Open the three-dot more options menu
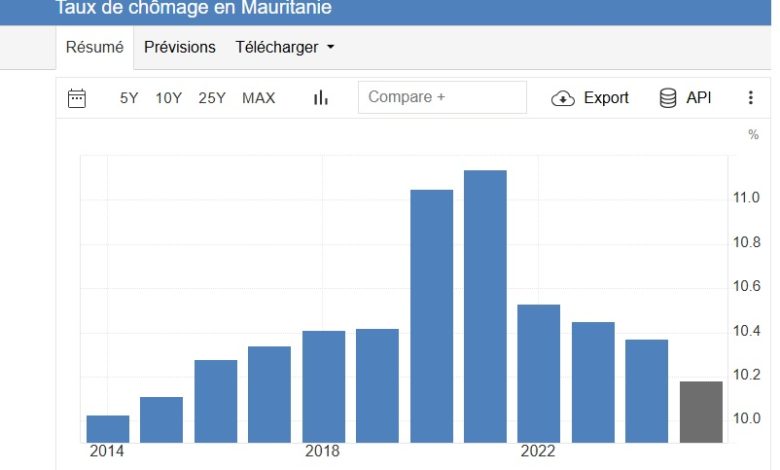This screenshot has width=780, height=470. [750, 98]
